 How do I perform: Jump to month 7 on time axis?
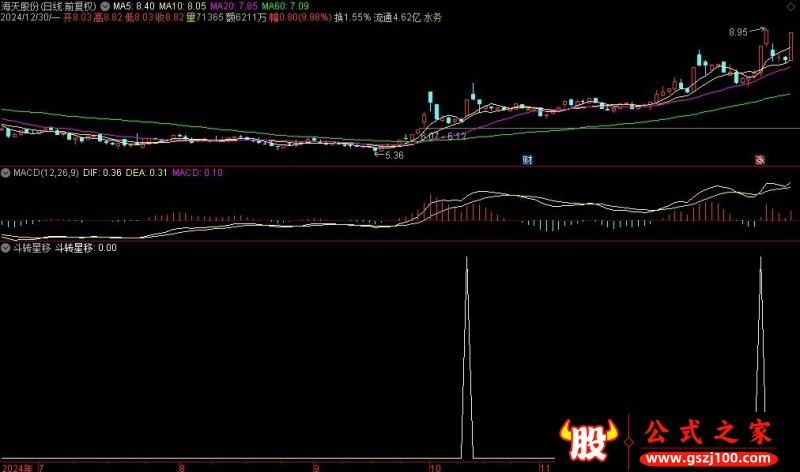coord(41,467)
